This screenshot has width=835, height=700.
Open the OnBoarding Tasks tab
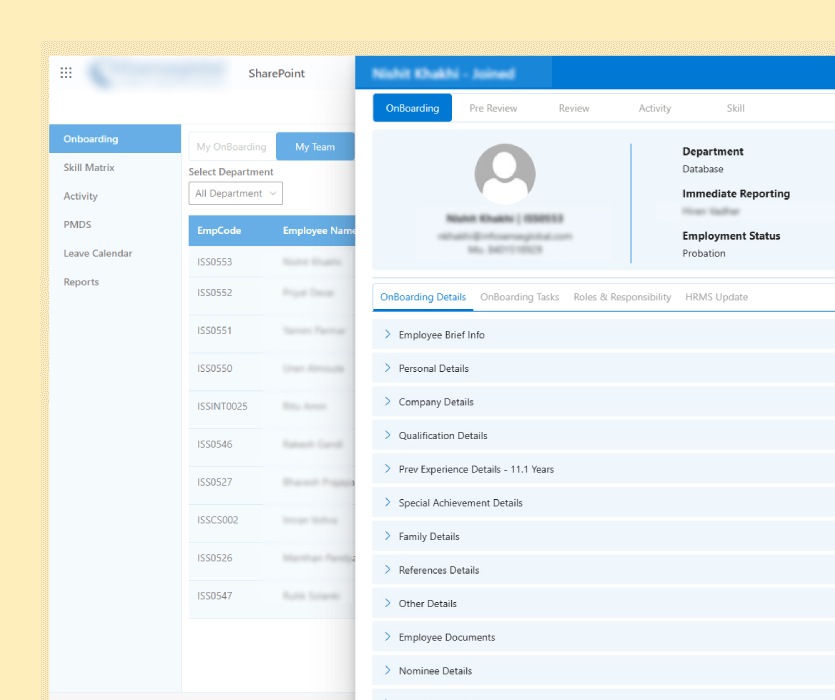pos(519,297)
